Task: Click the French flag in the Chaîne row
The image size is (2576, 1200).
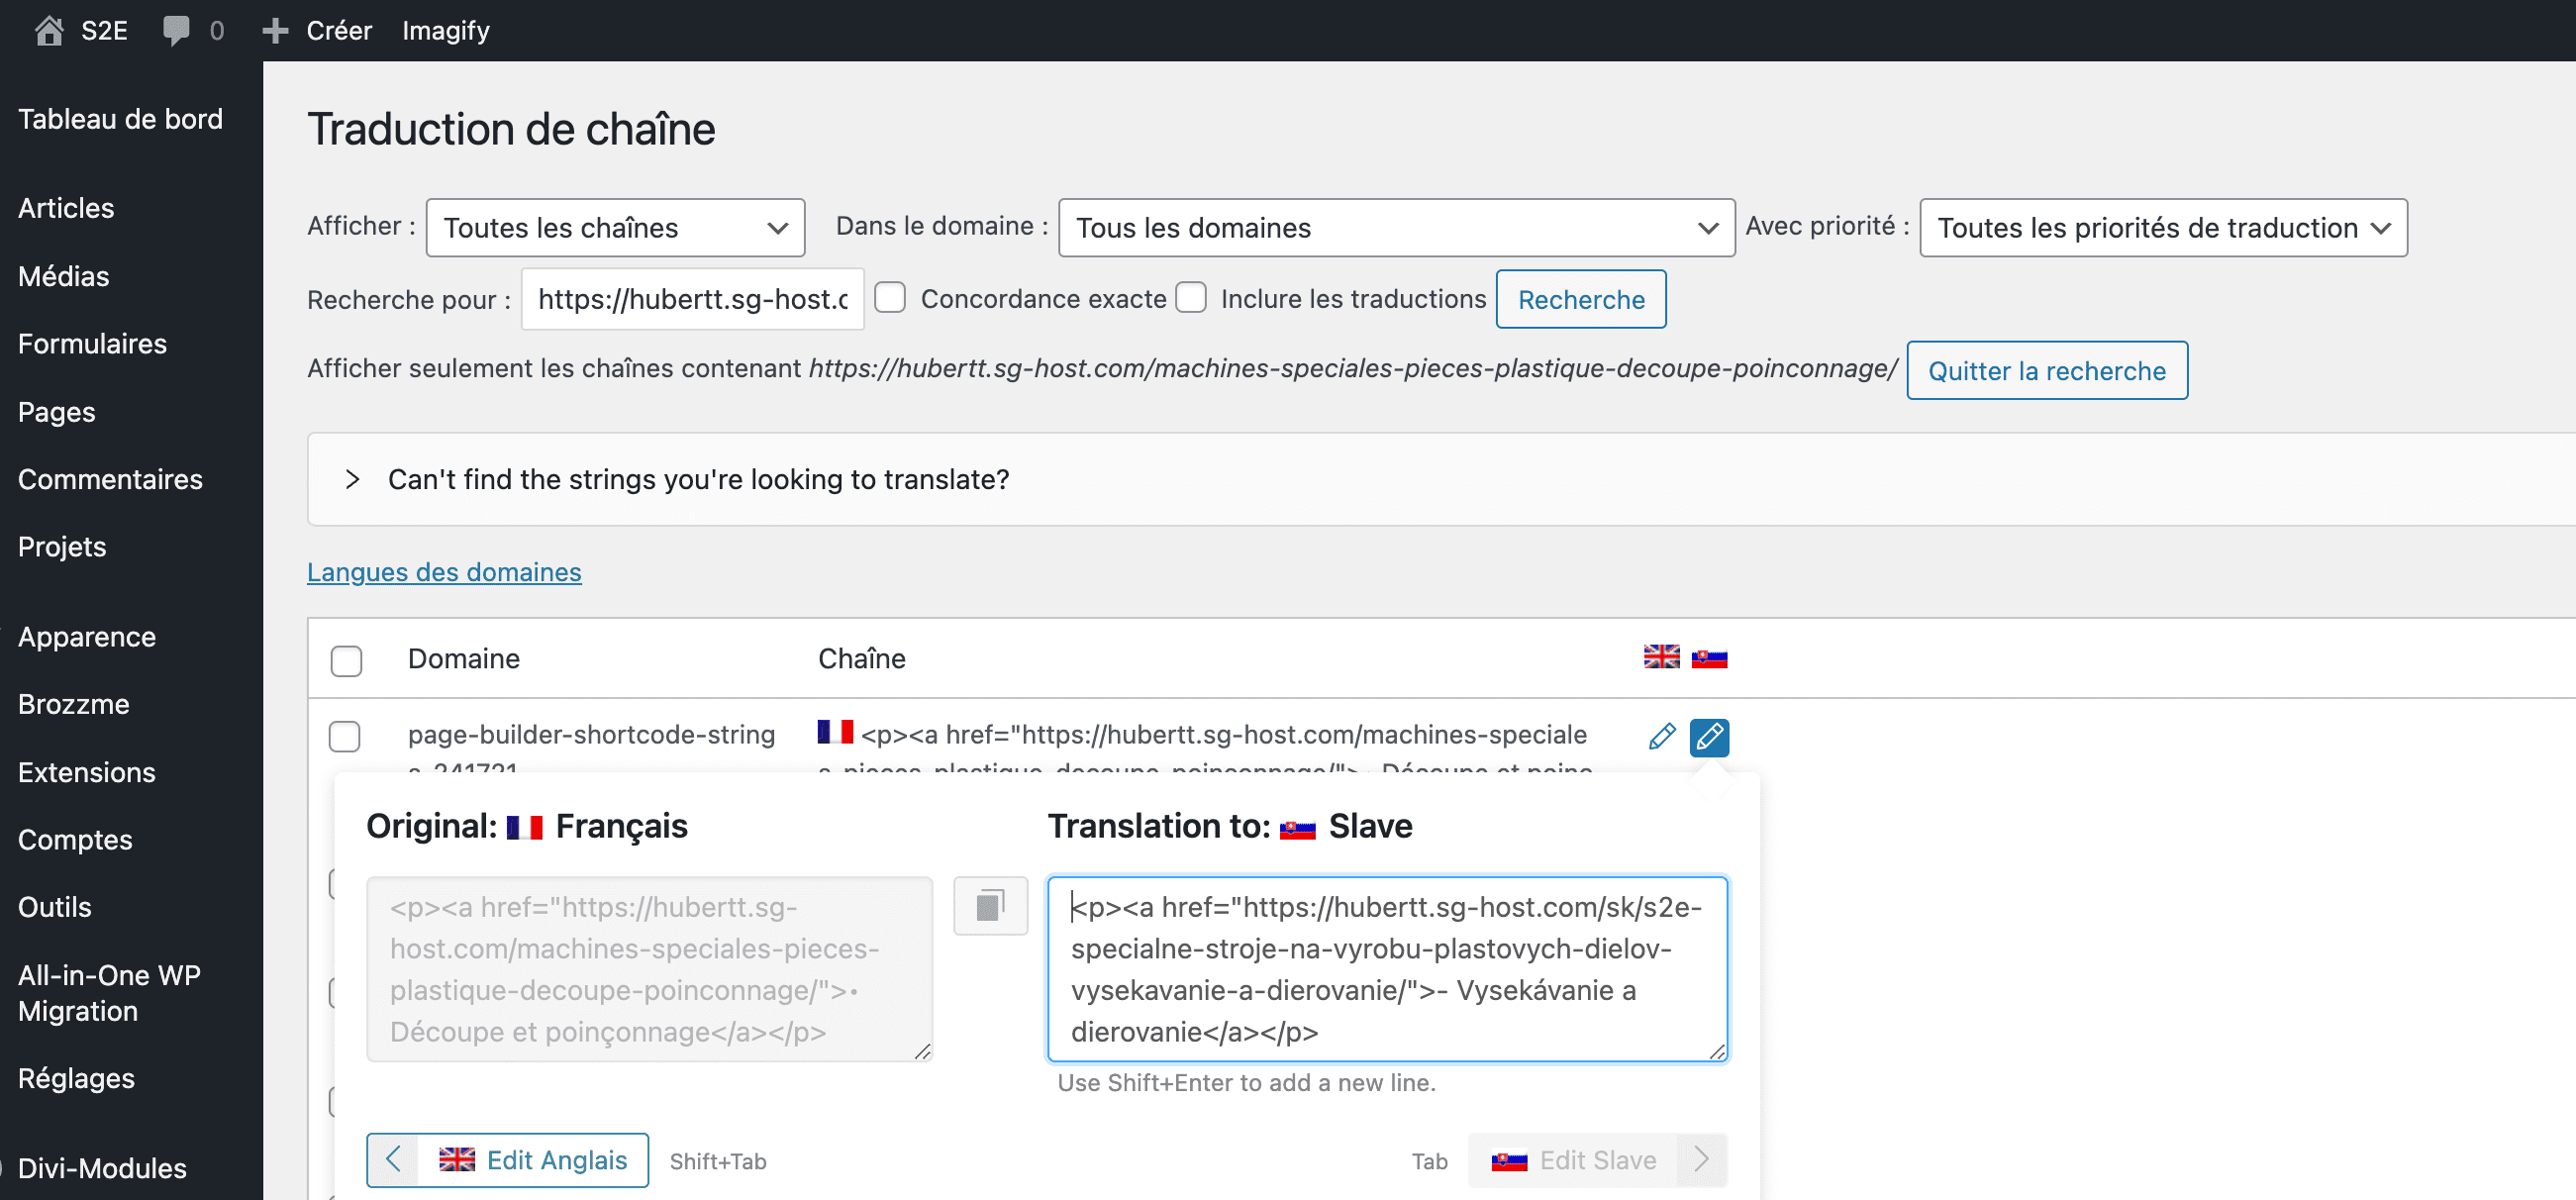Action: (x=835, y=732)
